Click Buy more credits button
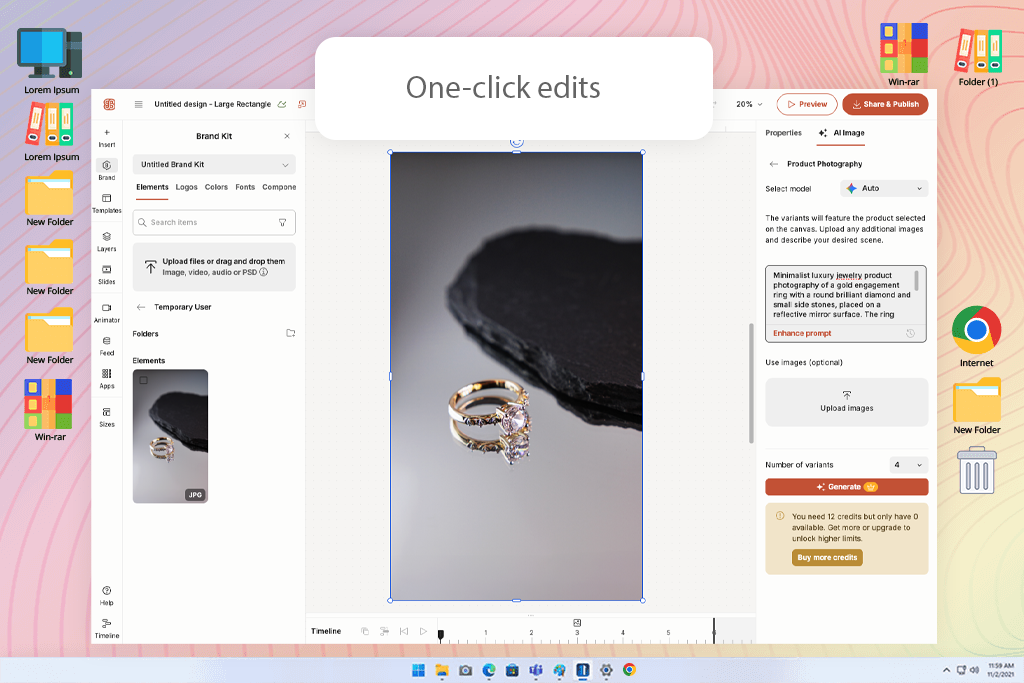This screenshot has width=1024, height=683. (827, 558)
